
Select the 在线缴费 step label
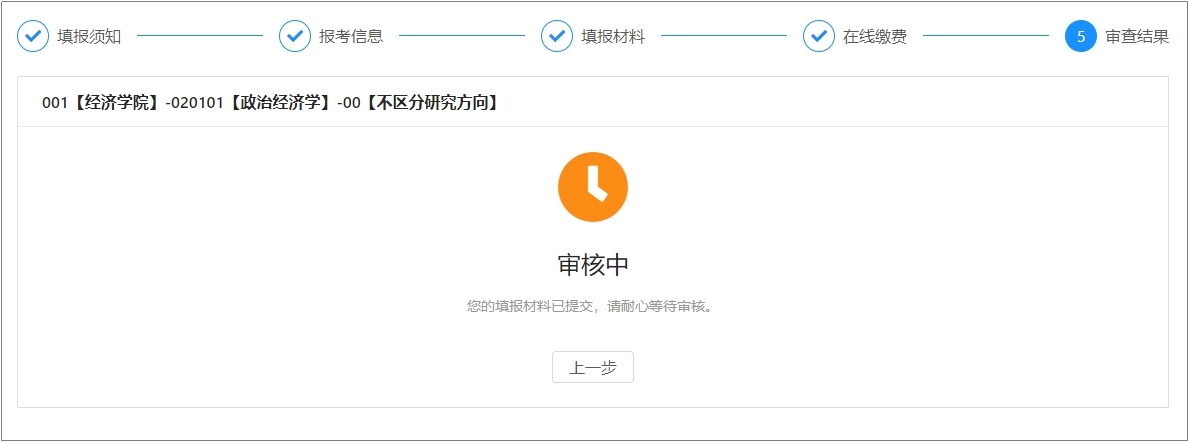[x=875, y=37]
